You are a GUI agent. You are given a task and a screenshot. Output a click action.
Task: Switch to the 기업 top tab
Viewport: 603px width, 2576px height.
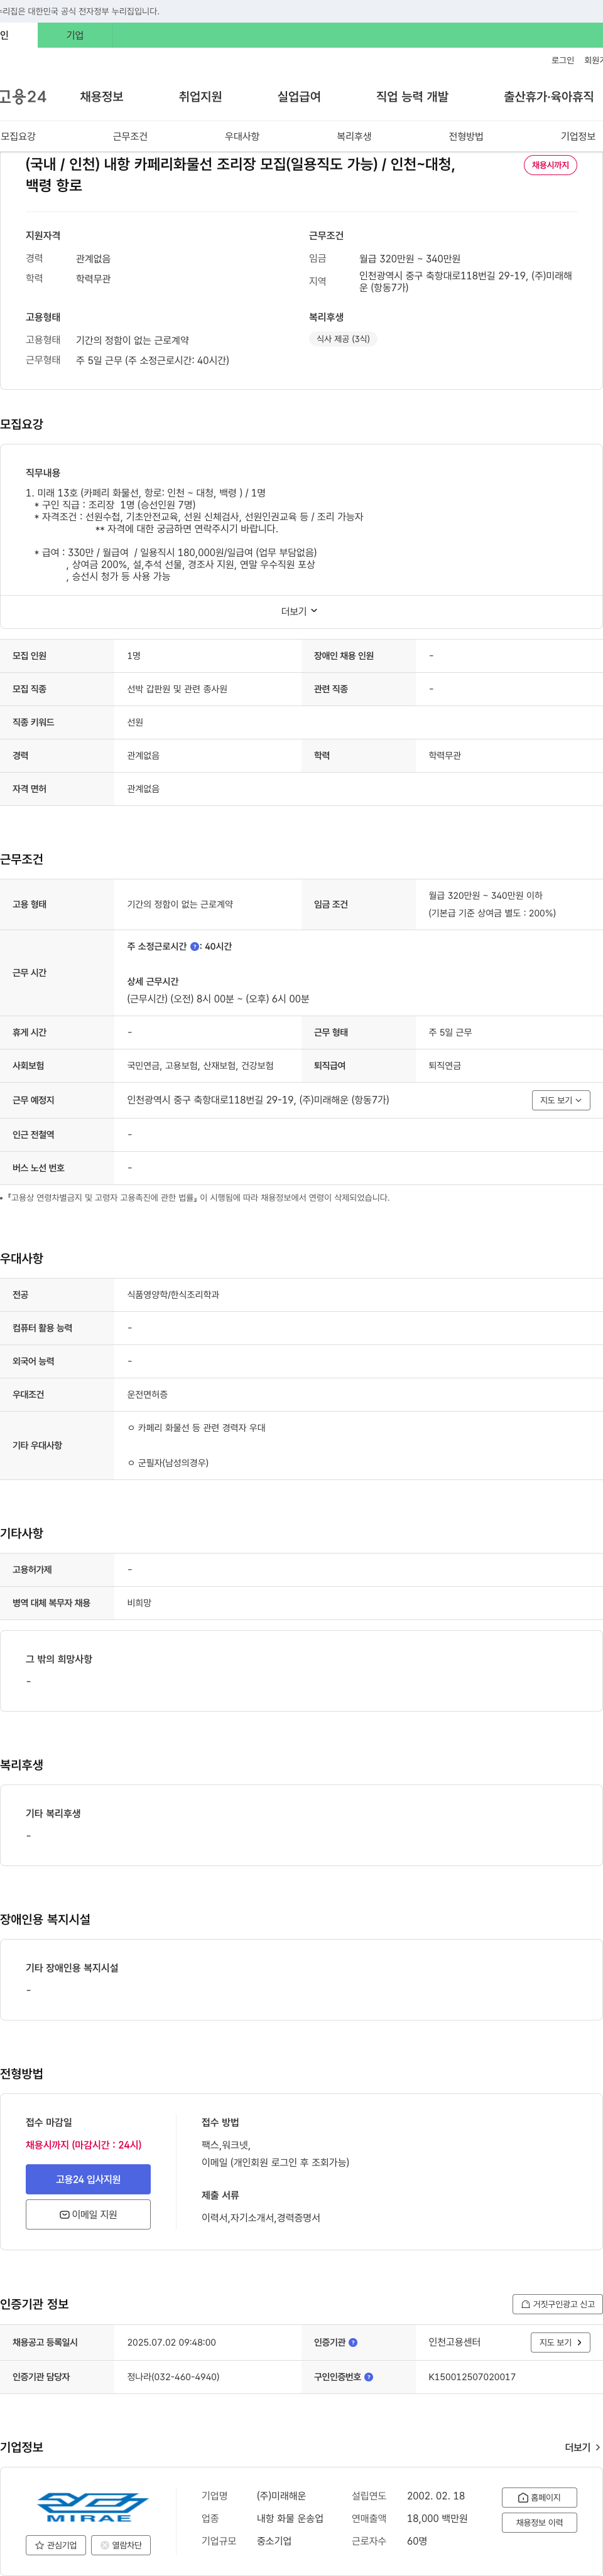point(75,35)
